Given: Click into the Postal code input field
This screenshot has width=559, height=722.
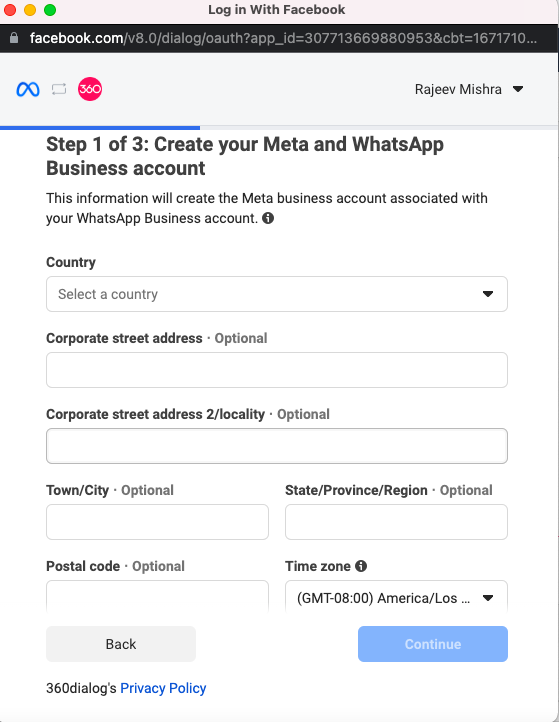Looking at the screenshot, I should [x=157, y=596].
